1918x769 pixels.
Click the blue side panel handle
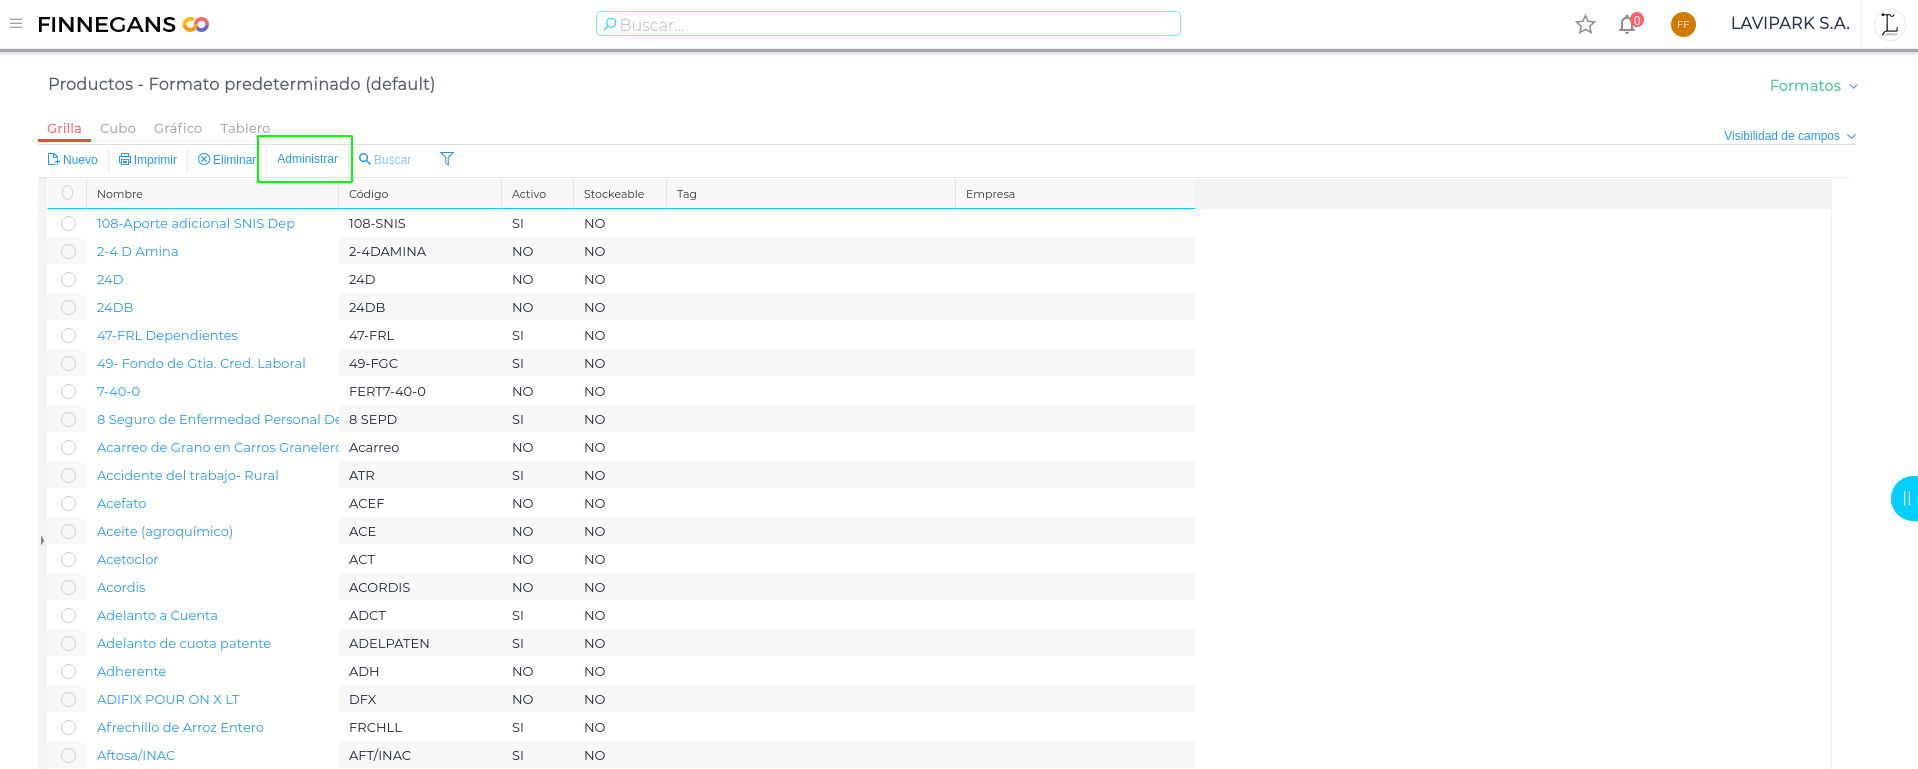point(1905,498)
